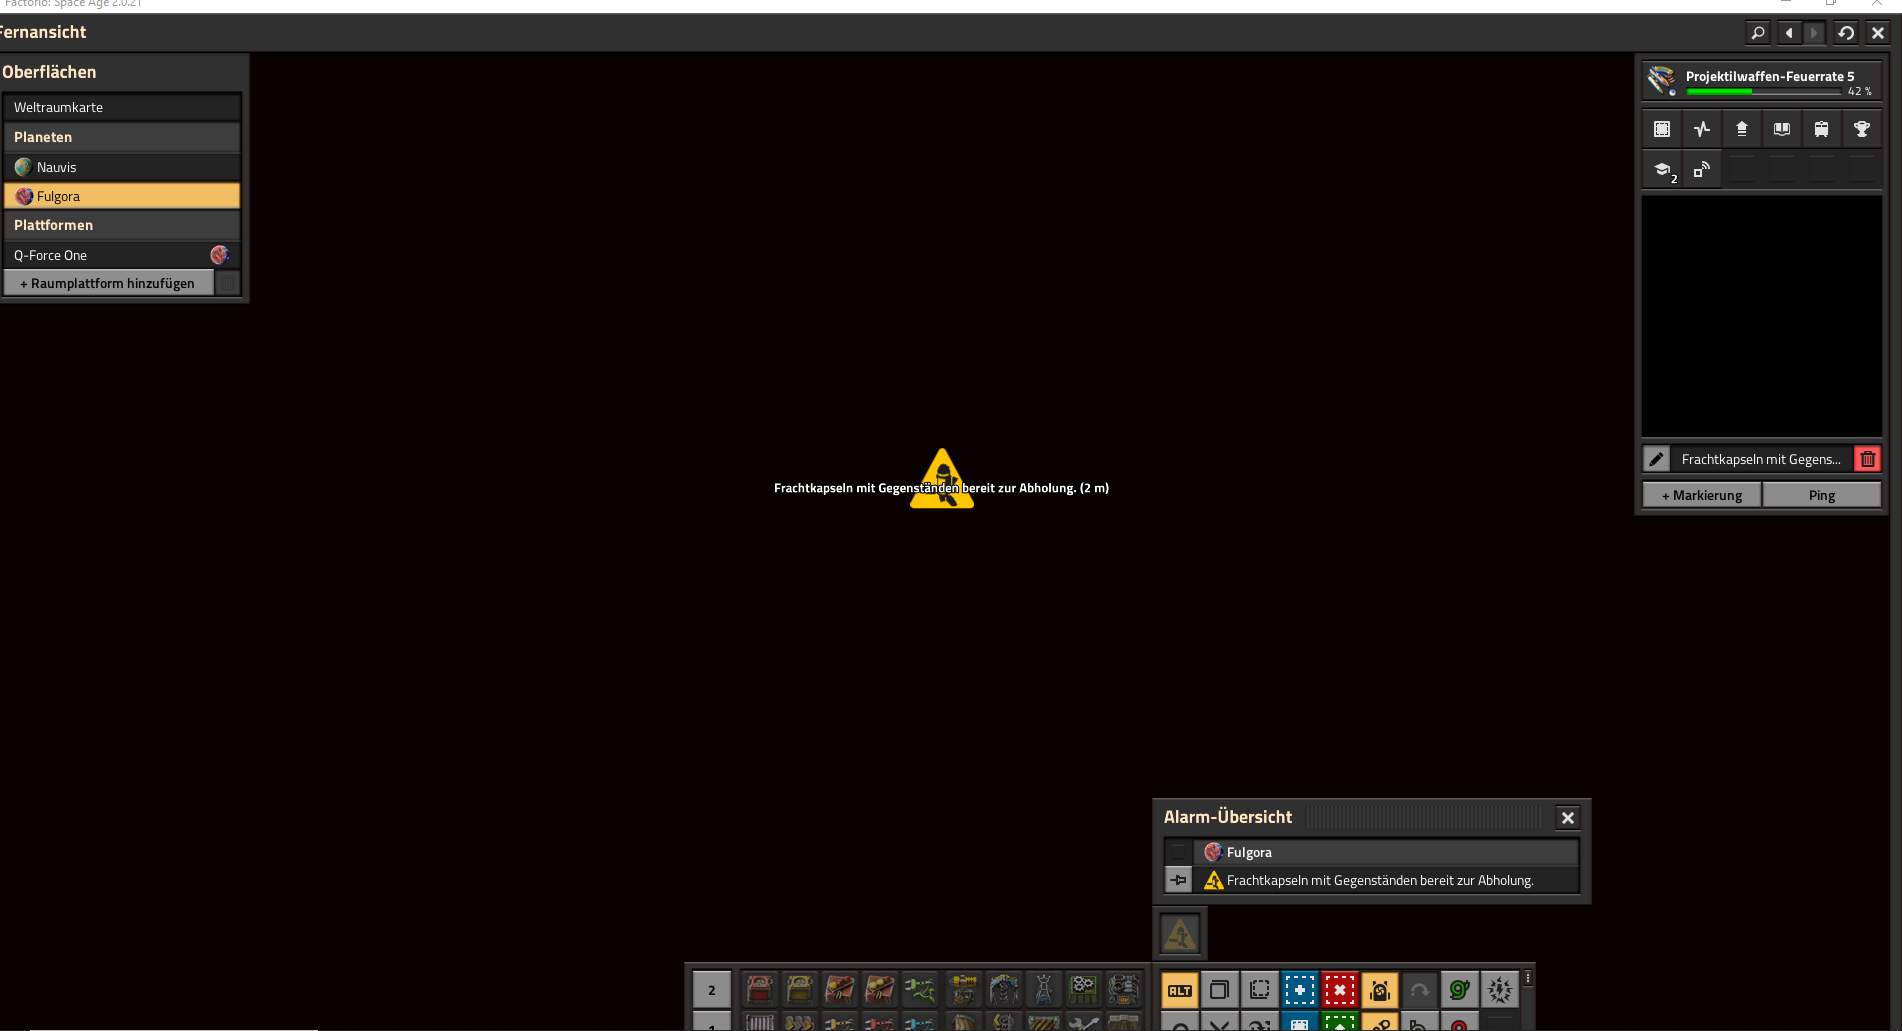Screen dimensions: 1902x1031
Task: Delete the Frachtkapseln marker with trash icon
Action: tap(1868, 459)
